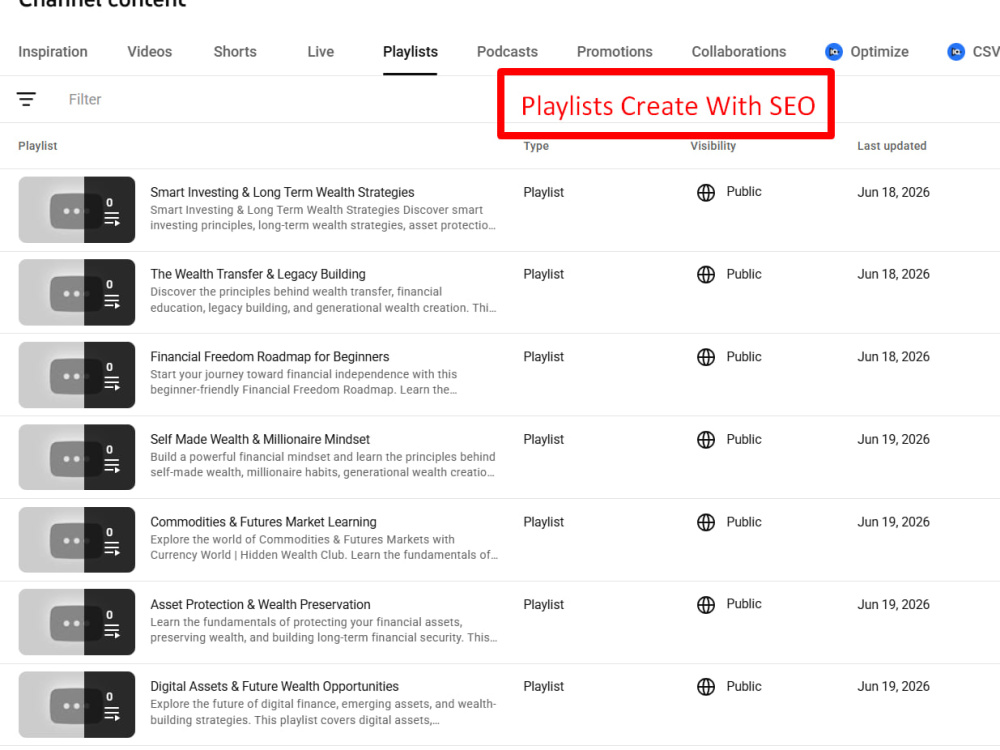Switch to the Live tab
Screen dimensions: 1000x750
point(320,52)
